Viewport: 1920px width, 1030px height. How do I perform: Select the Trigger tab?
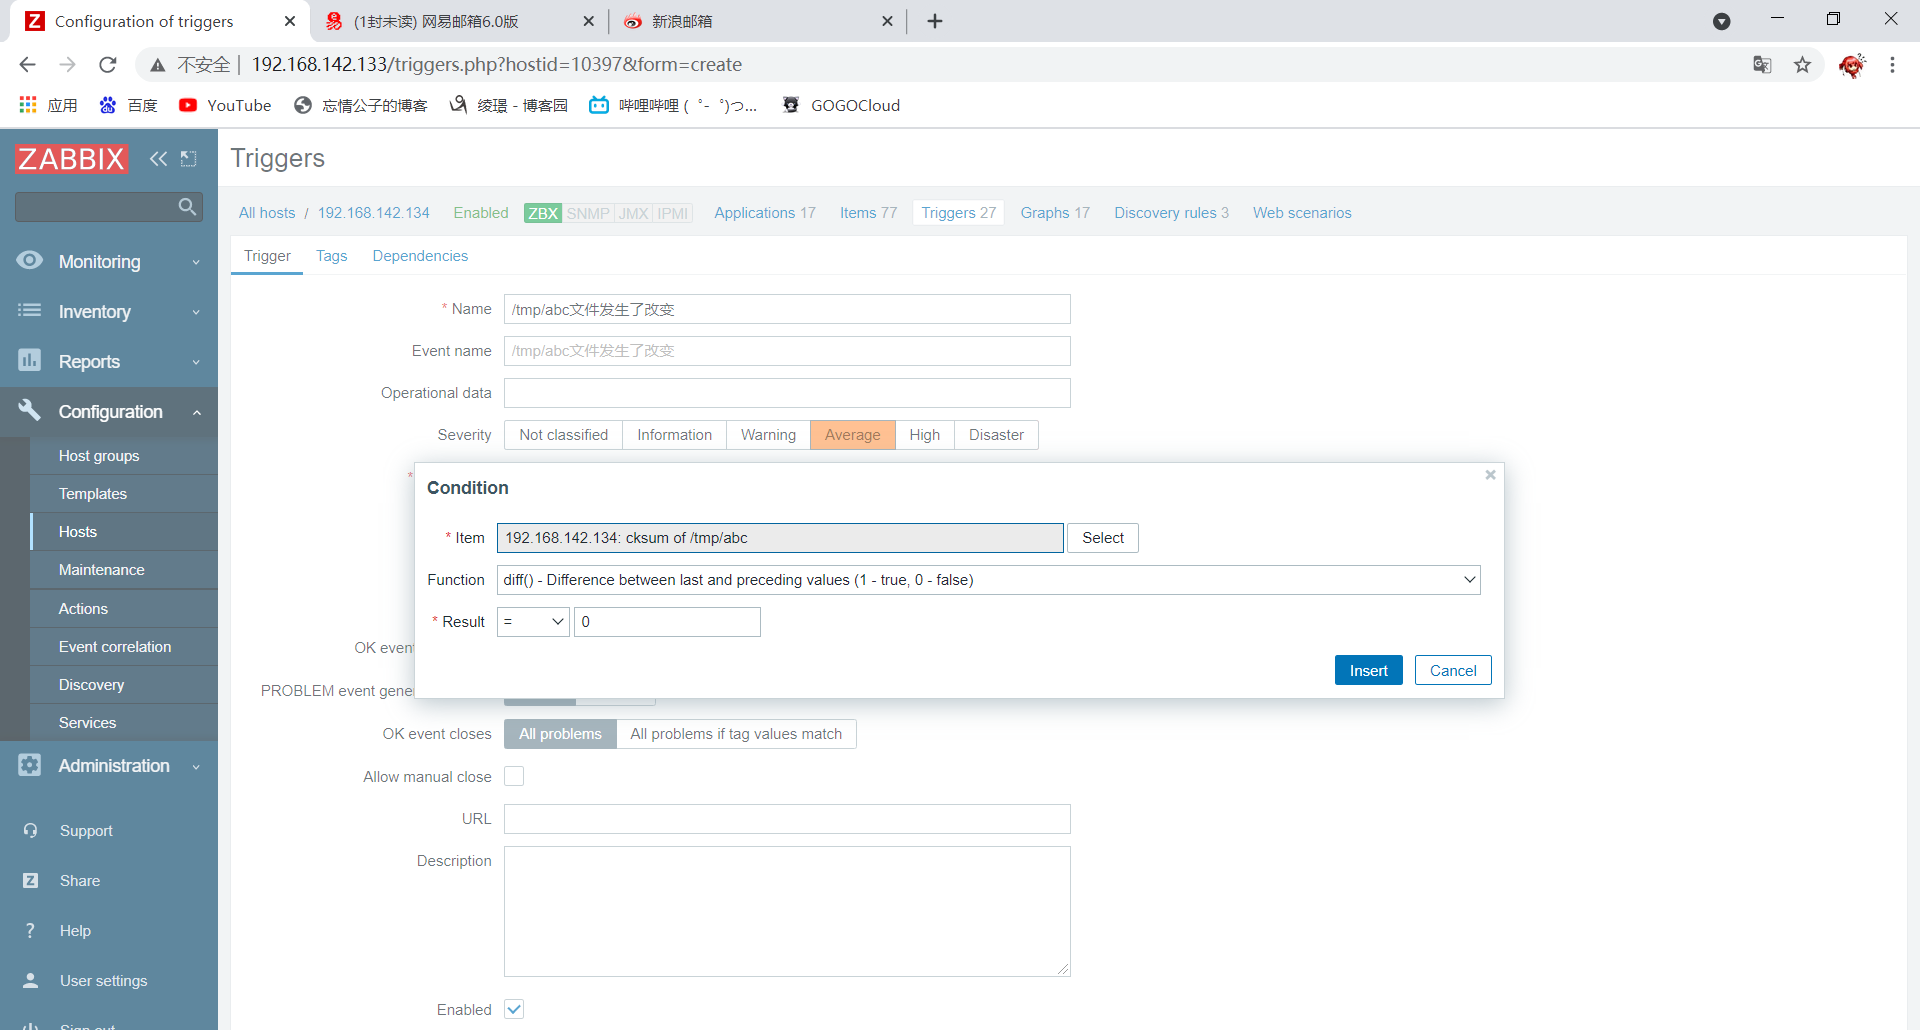(267, 256)
